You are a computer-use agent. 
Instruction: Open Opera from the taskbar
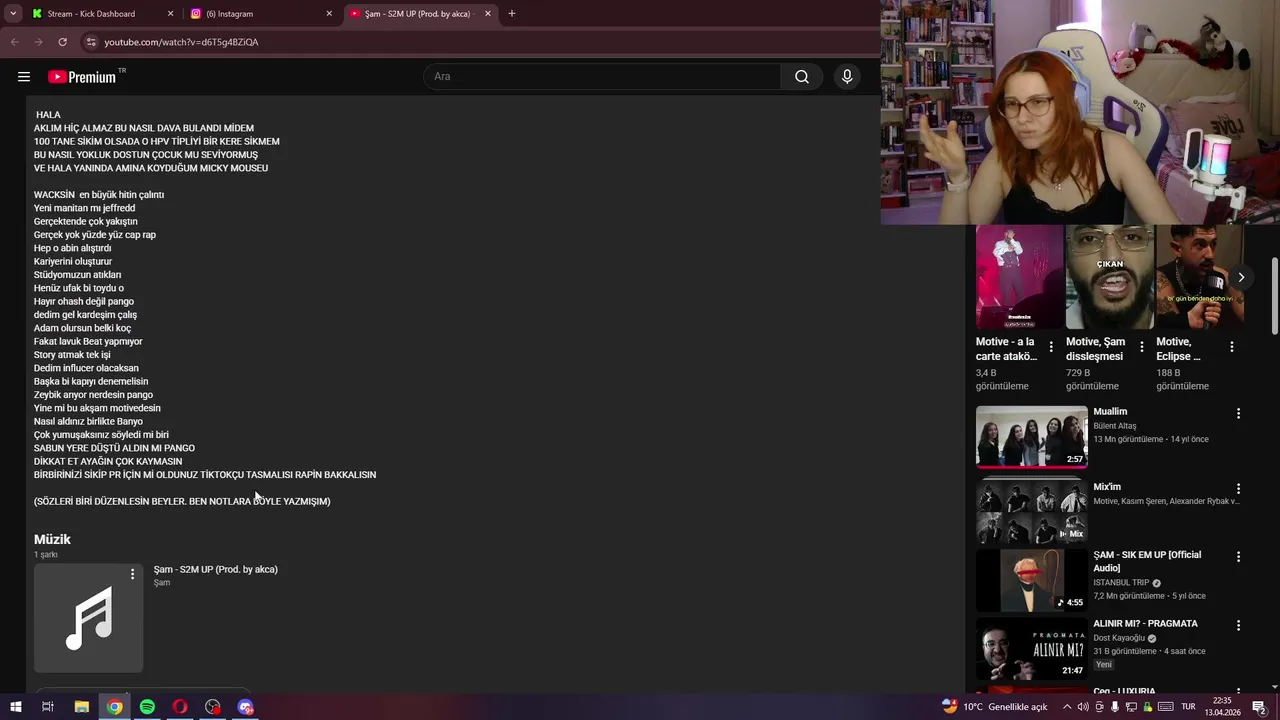pos(180,707)
